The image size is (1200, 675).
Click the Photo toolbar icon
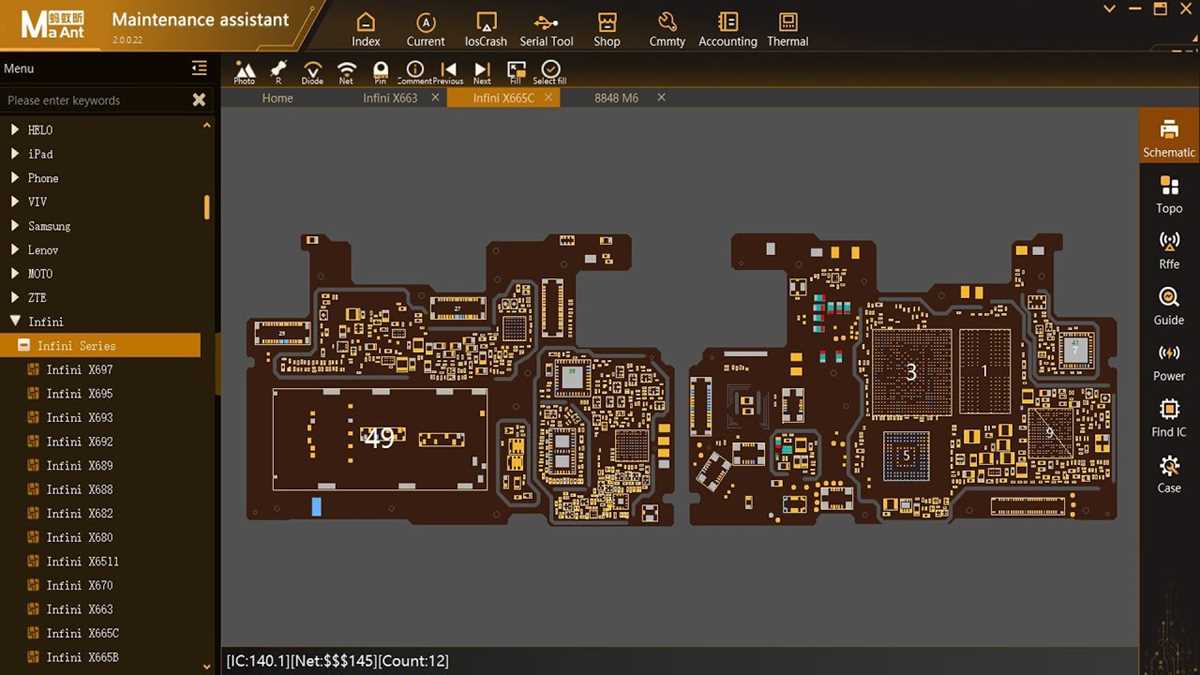coord(245,72)
